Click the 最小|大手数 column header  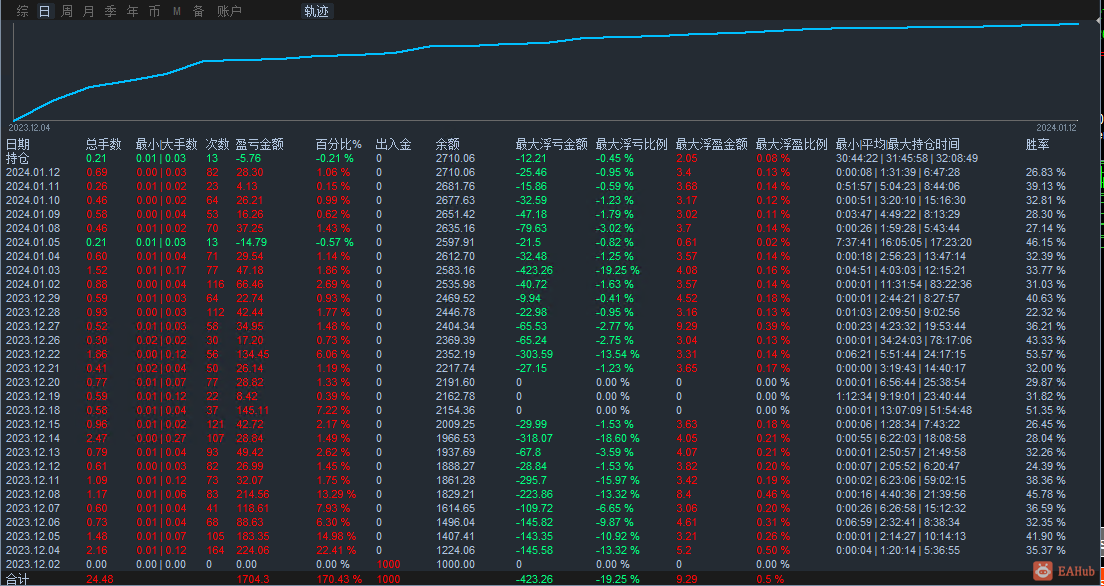click(167, 144)
